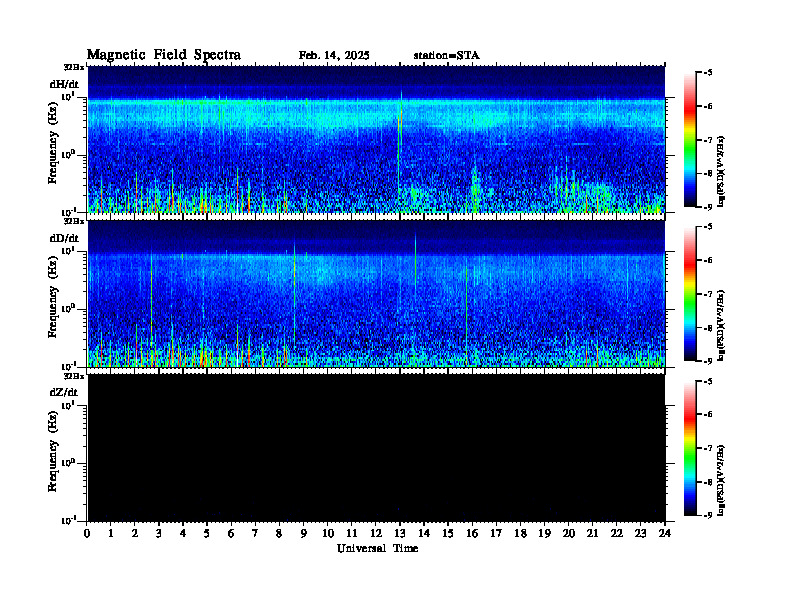This screenshot has height=612, width=792.
Task: Click the -6 value on the dD/dt color bar
Action: [x=708, y=260]
